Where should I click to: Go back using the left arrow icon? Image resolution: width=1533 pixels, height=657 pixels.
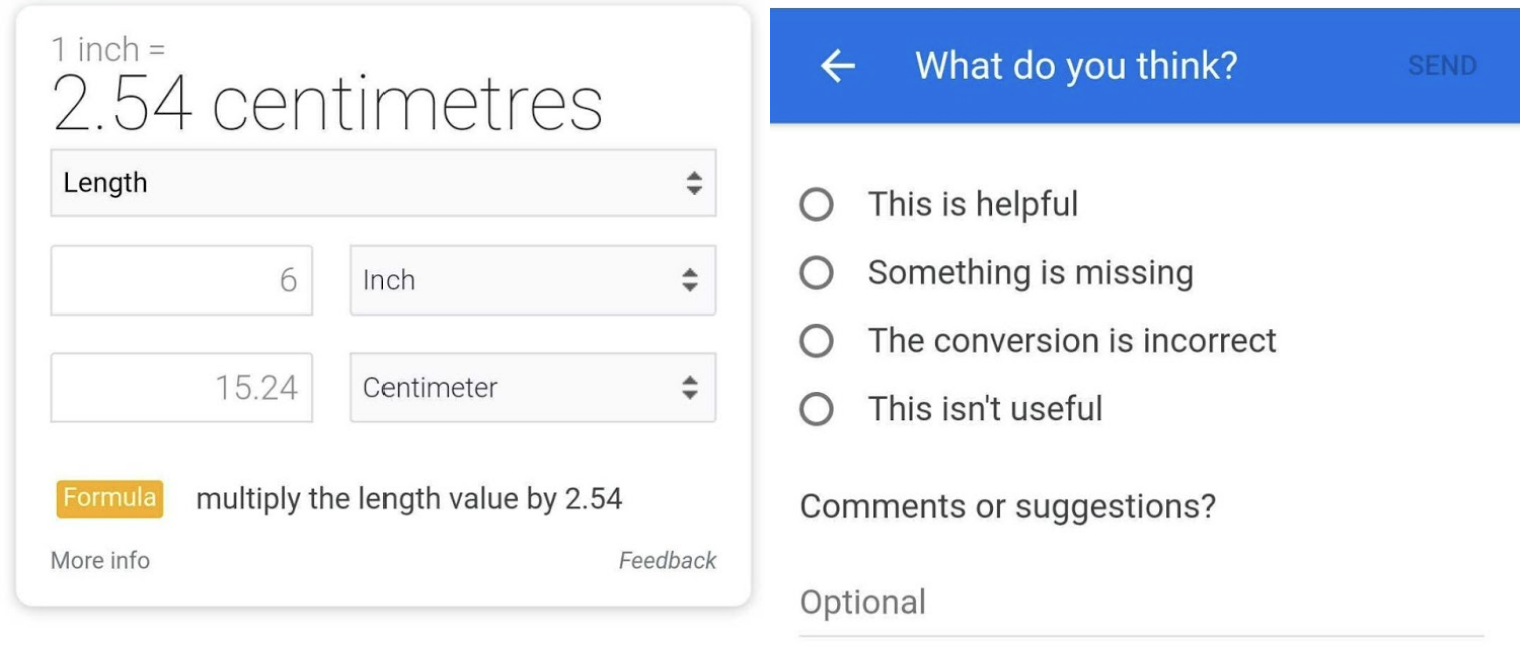click(838, 66)
